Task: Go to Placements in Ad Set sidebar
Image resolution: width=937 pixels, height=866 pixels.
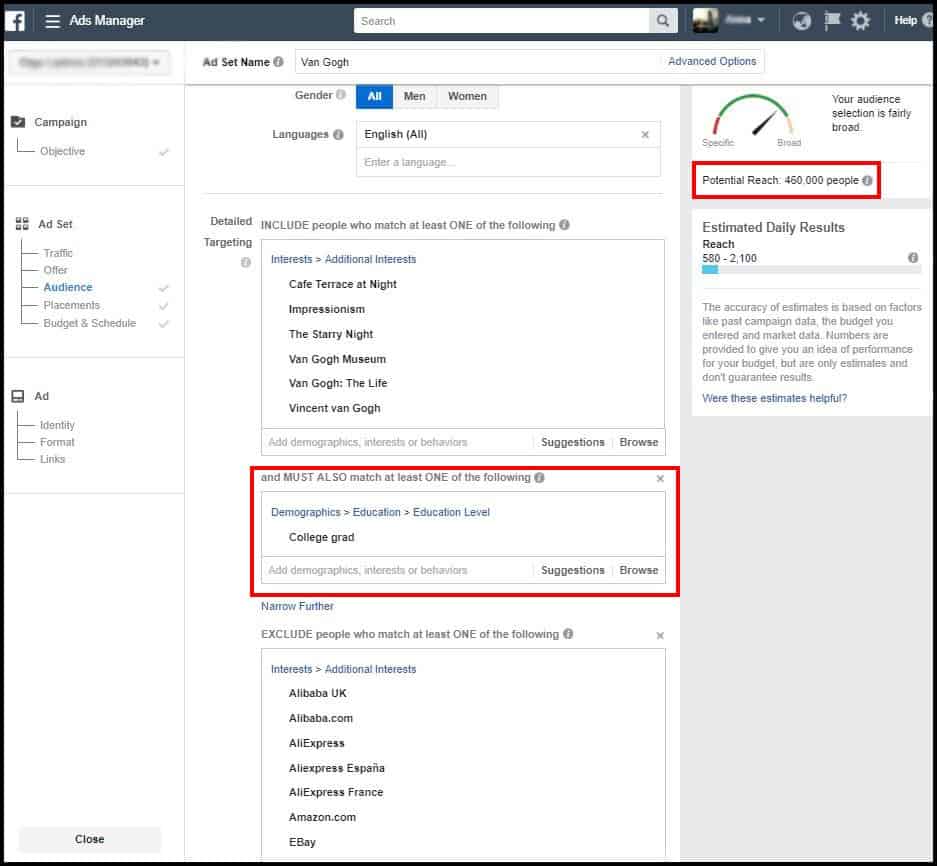Action: 71,305
